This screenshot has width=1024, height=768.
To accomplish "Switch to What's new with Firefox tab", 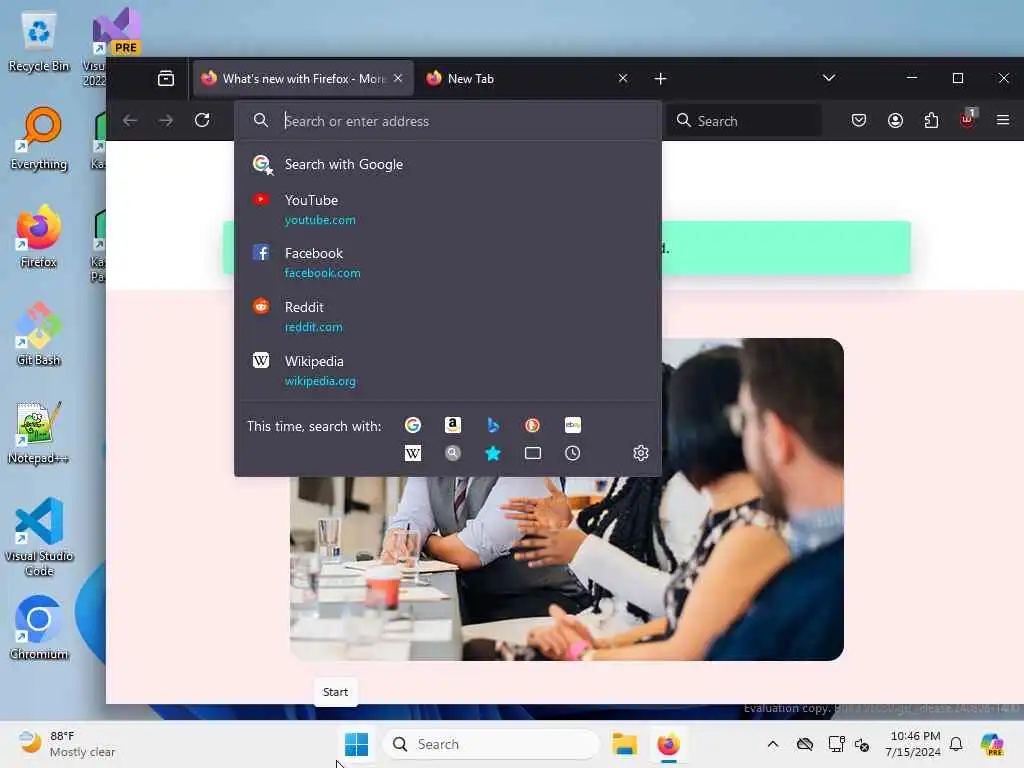I will [303, 78].
